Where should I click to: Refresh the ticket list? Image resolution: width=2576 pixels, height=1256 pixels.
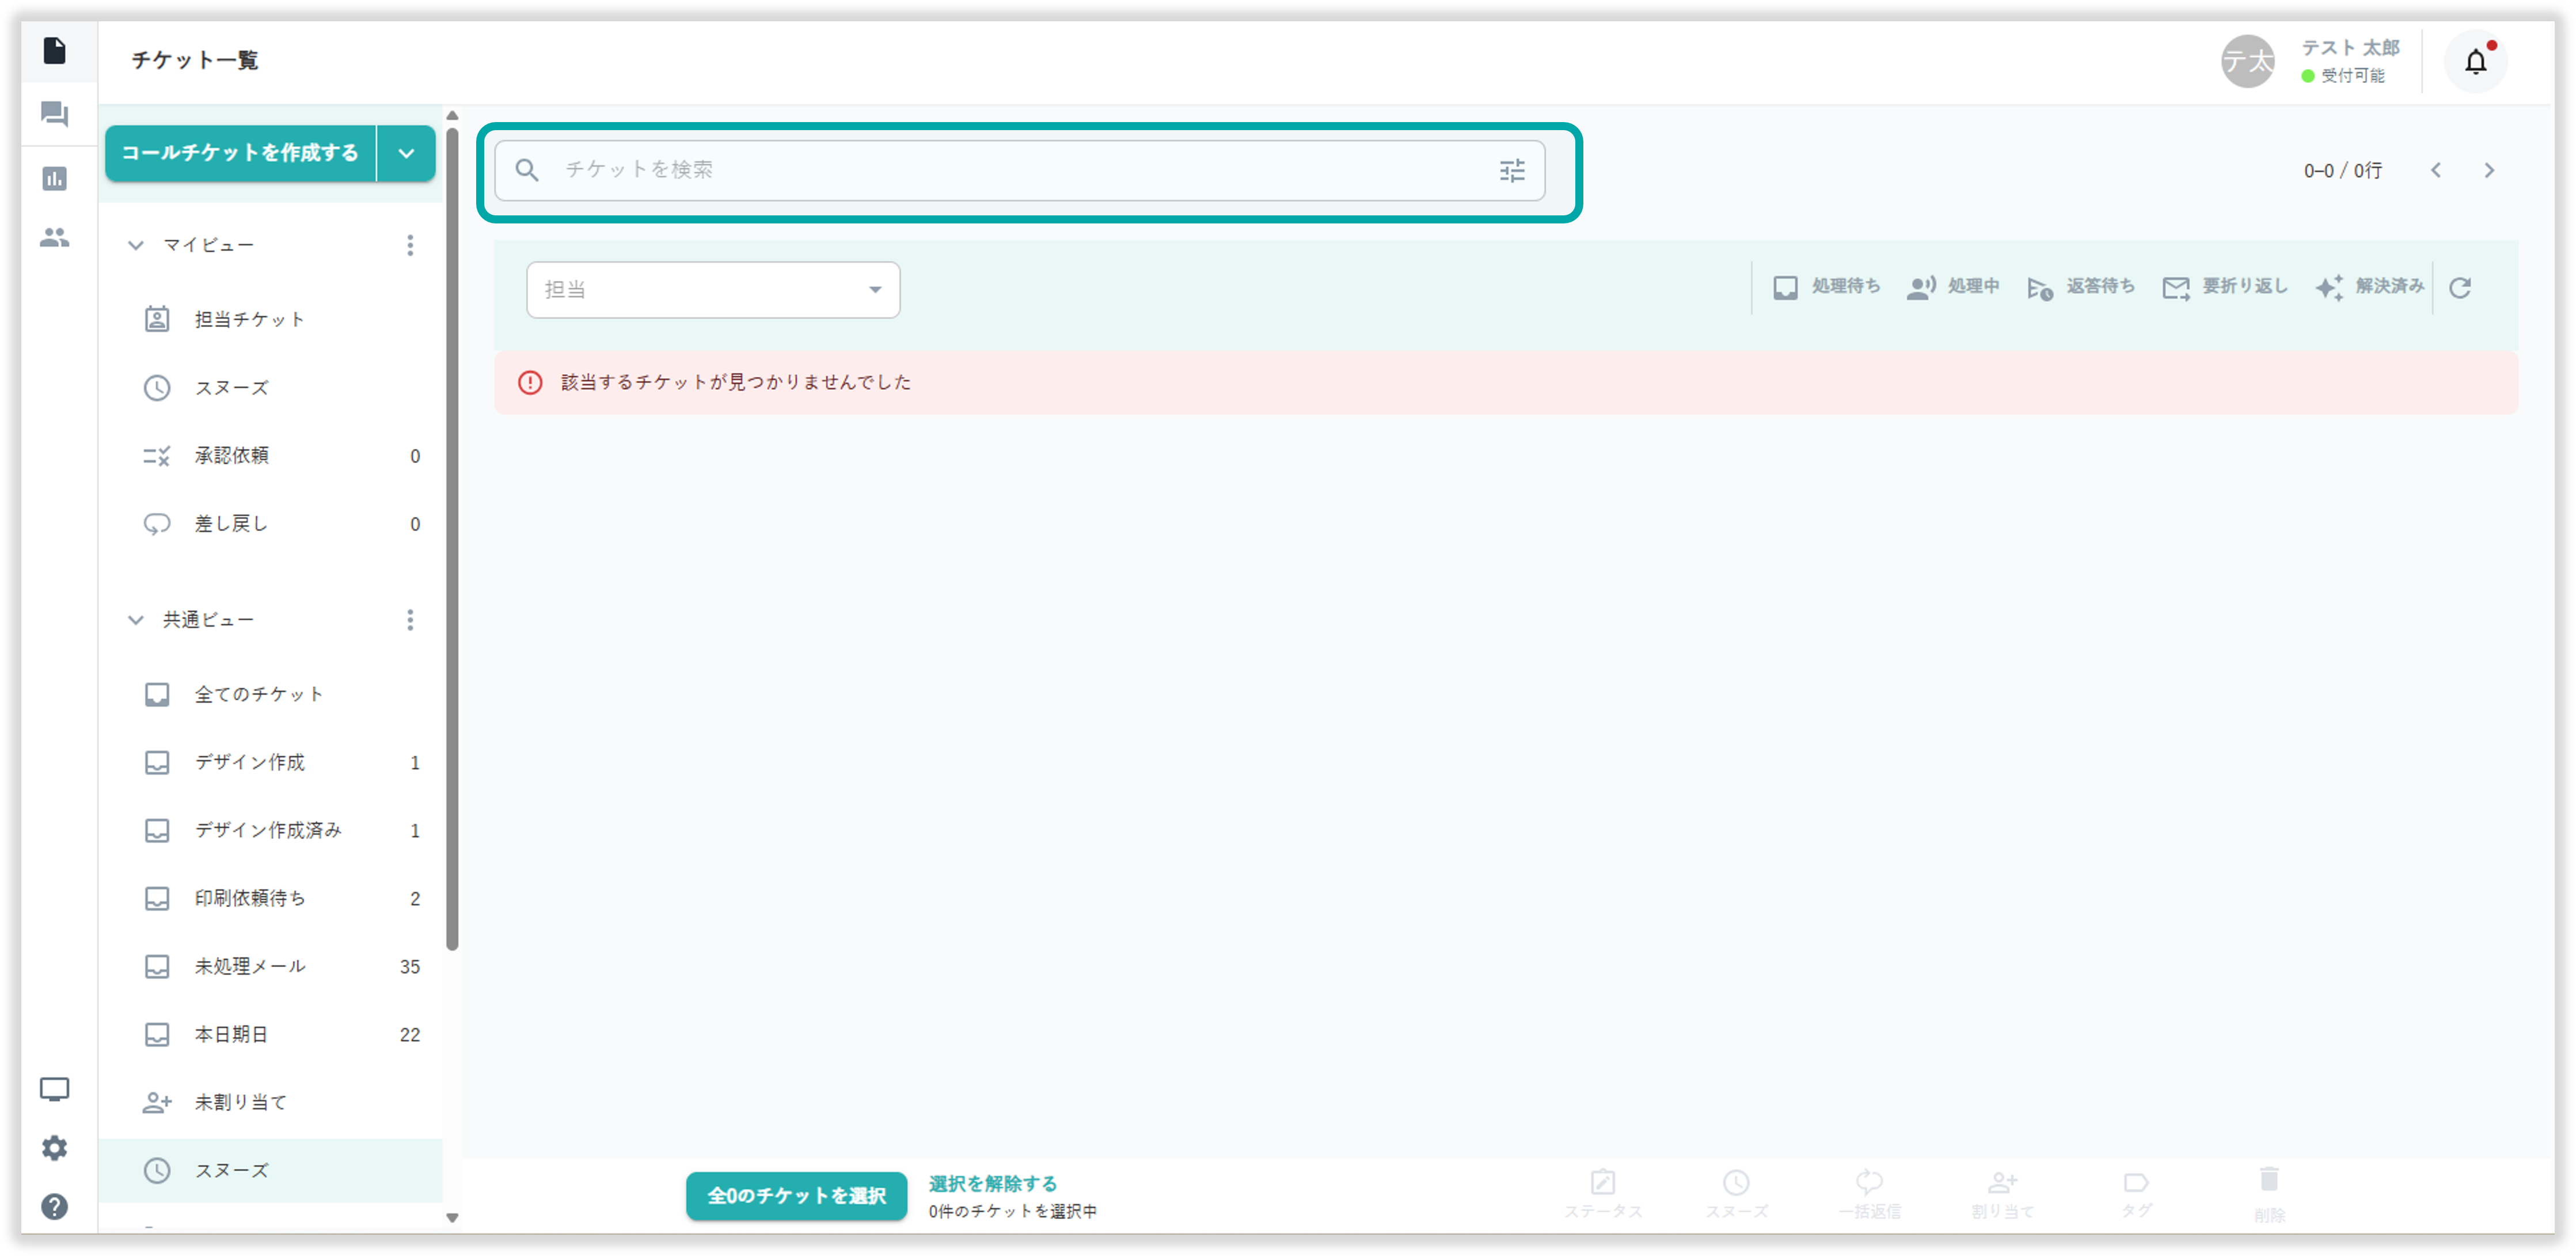(2460, 288)
